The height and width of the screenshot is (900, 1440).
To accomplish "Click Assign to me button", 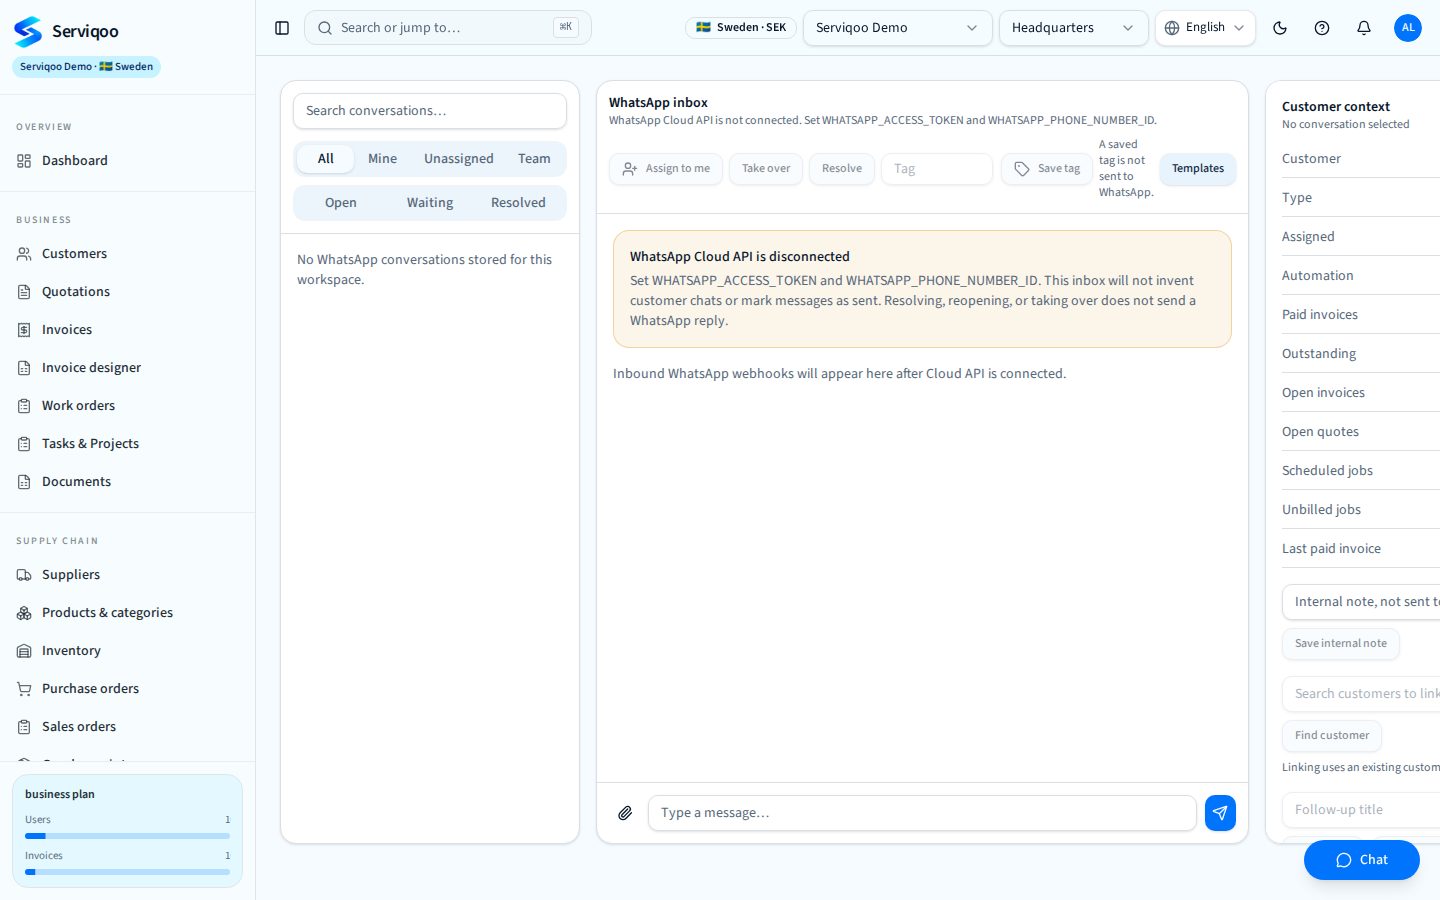I will pyautogui.click(x=666, y=169).
